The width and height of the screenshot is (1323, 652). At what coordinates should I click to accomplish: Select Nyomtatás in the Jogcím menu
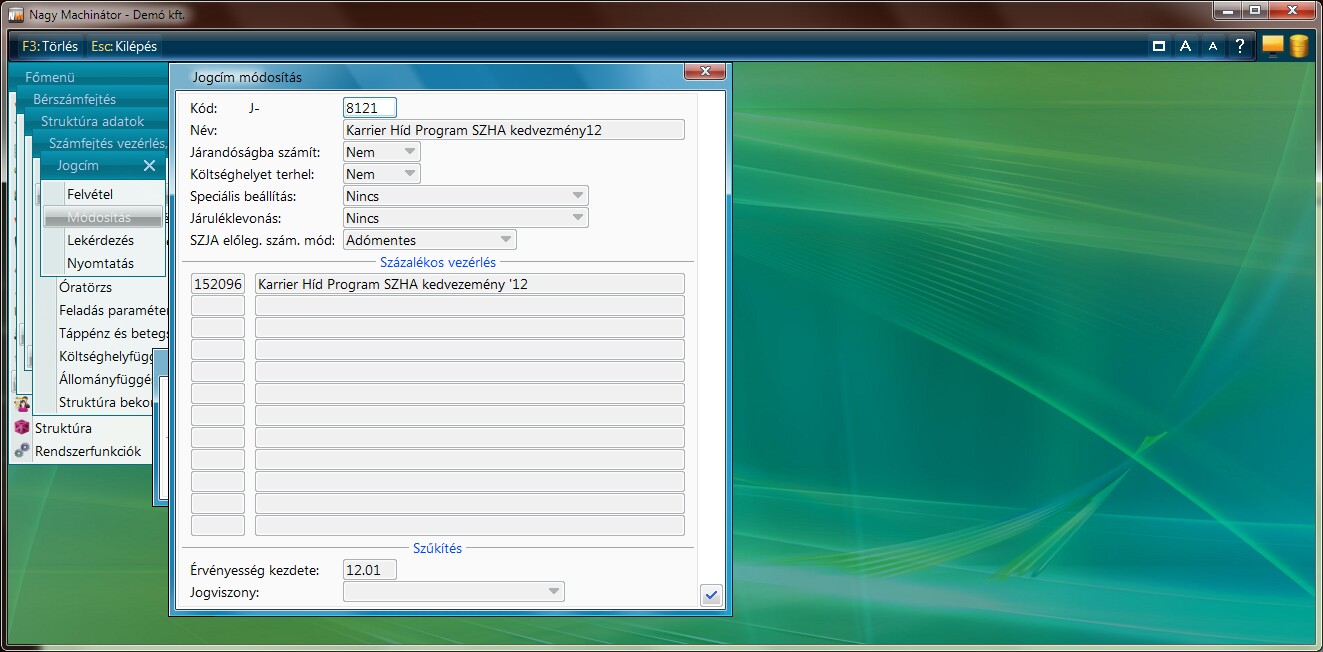pos(100,264)
